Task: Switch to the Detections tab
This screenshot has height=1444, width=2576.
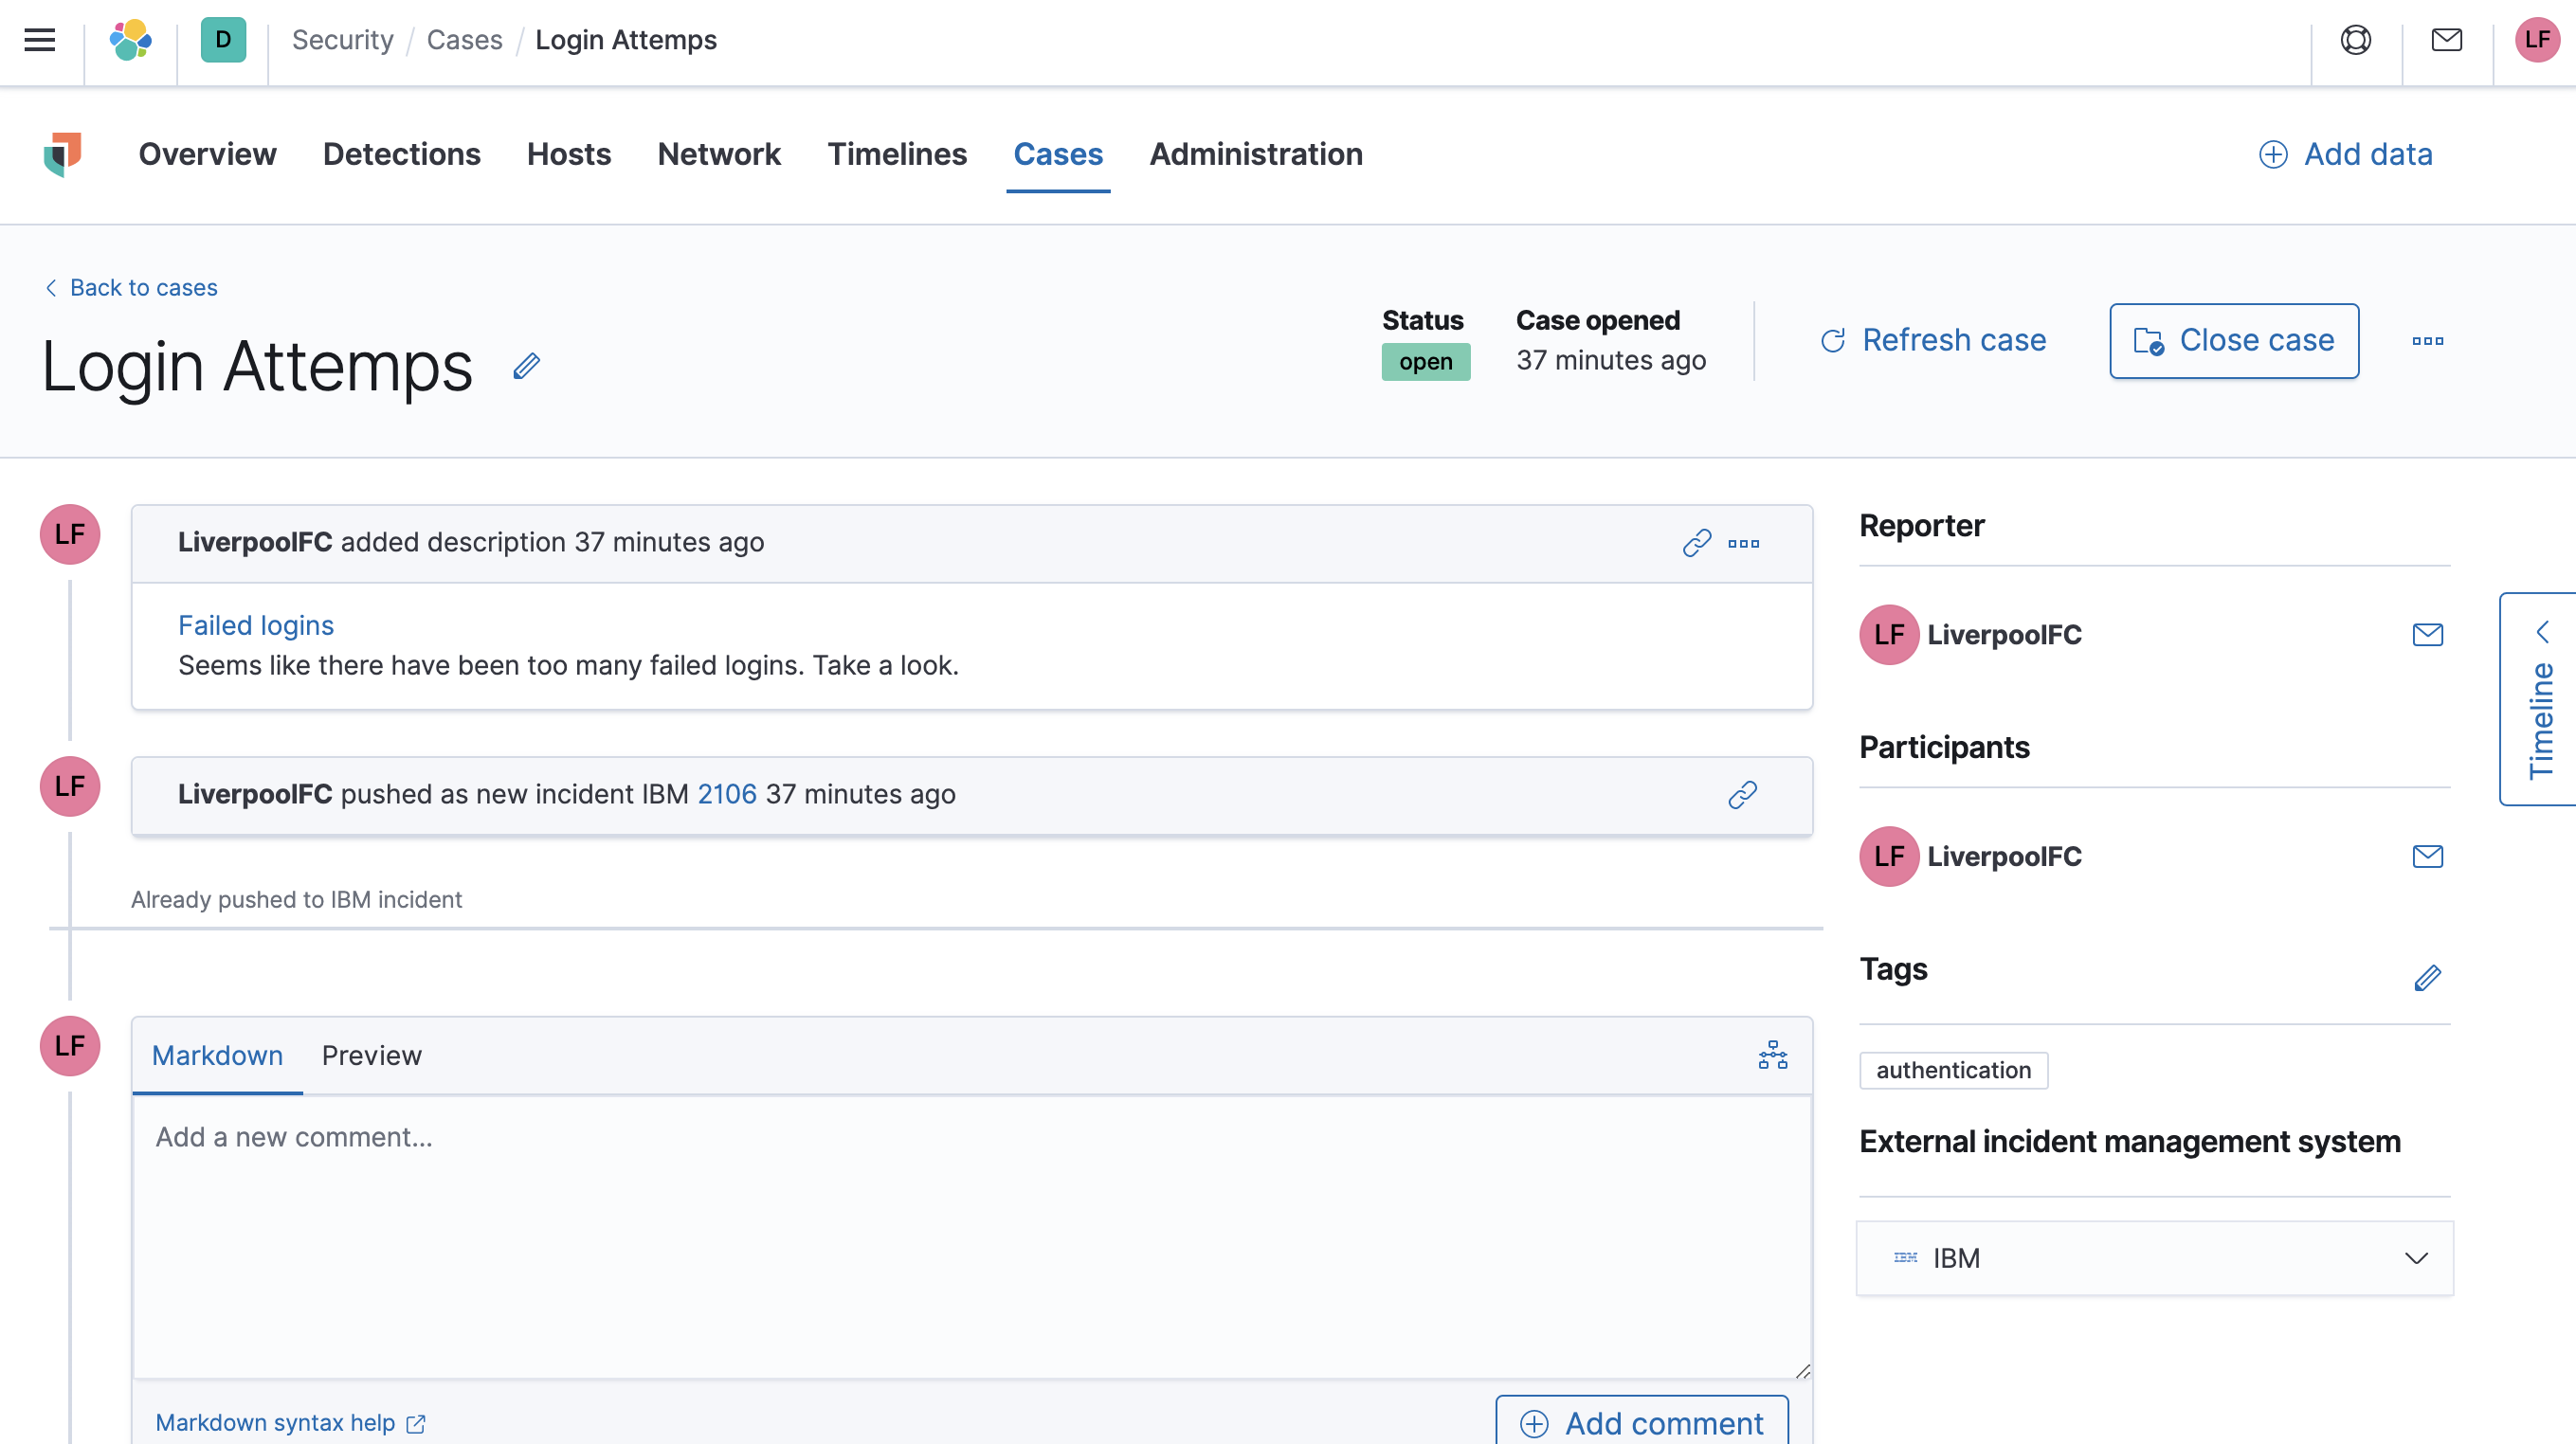Action: 402,154
